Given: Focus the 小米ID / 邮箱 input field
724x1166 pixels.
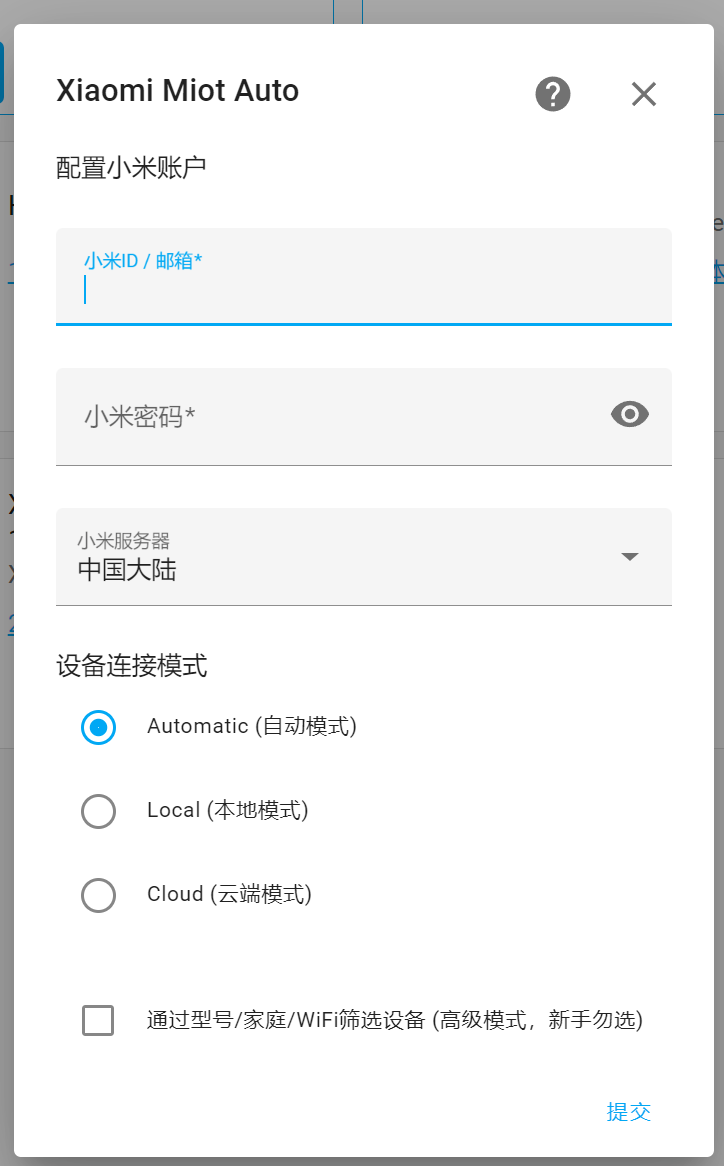Looking at the screenshot, I should pos(363,290).
